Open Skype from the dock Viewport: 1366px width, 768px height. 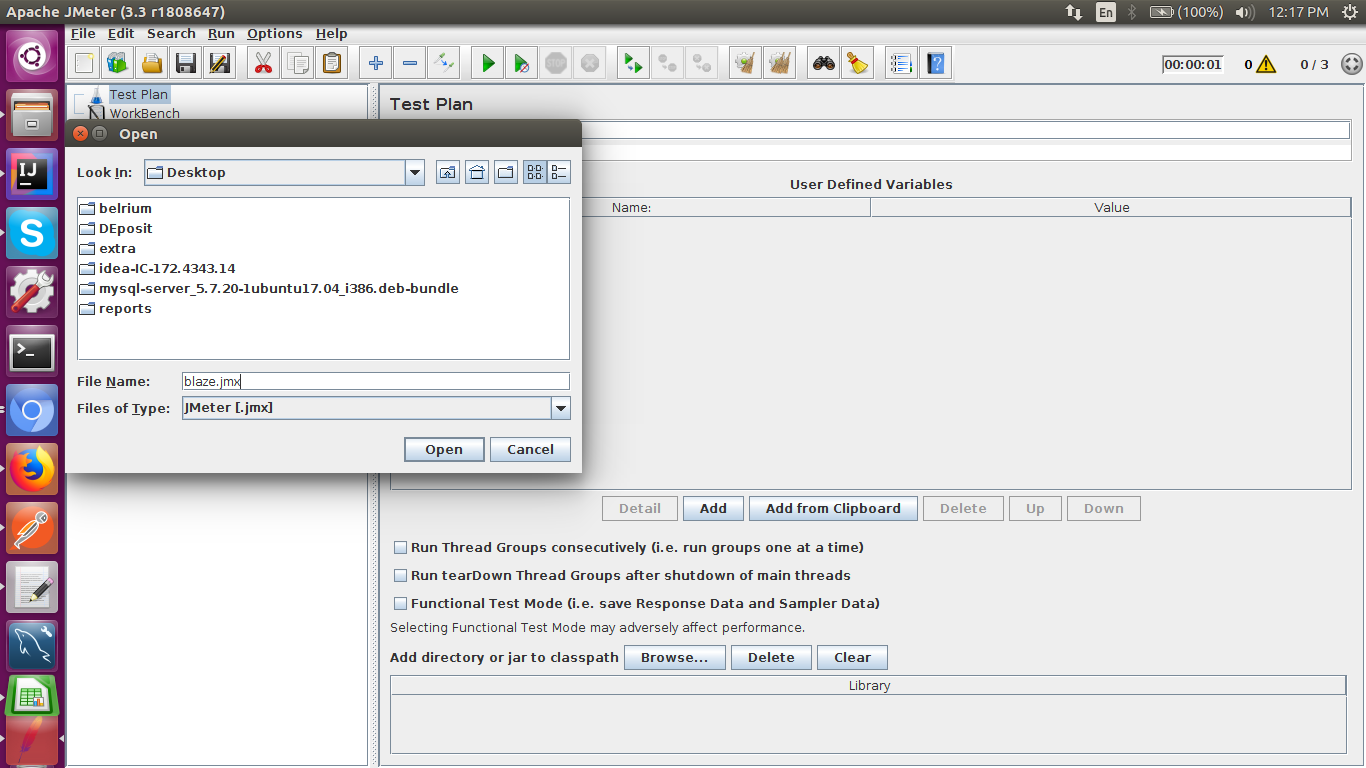coord(32,234)
